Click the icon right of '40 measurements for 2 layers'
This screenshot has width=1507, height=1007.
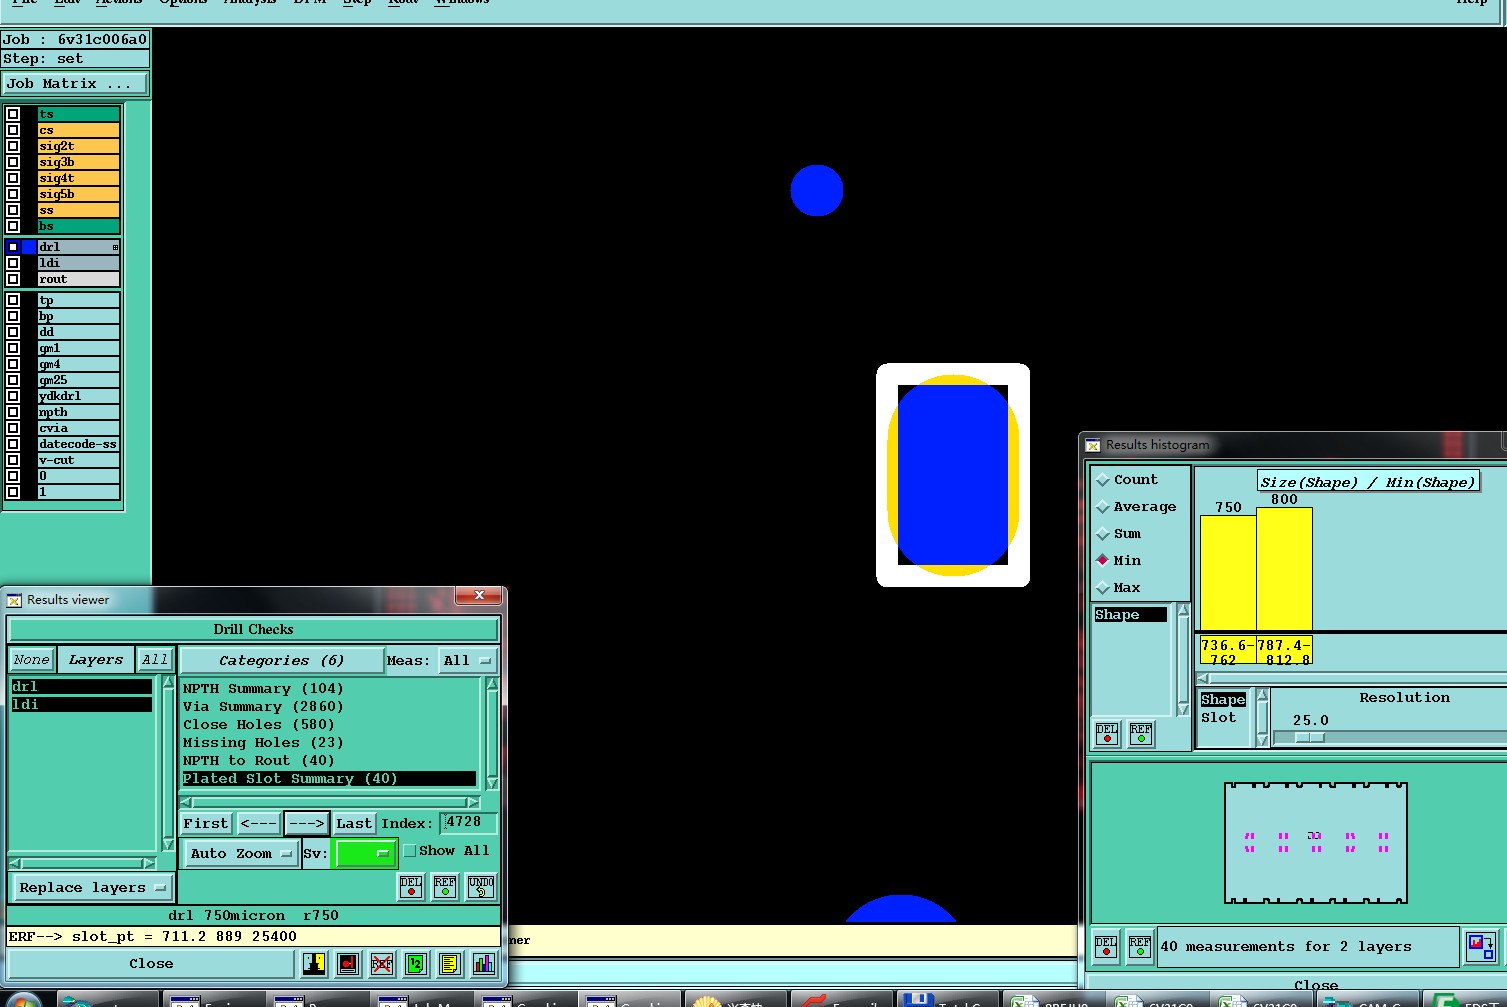pos(1481,947)
